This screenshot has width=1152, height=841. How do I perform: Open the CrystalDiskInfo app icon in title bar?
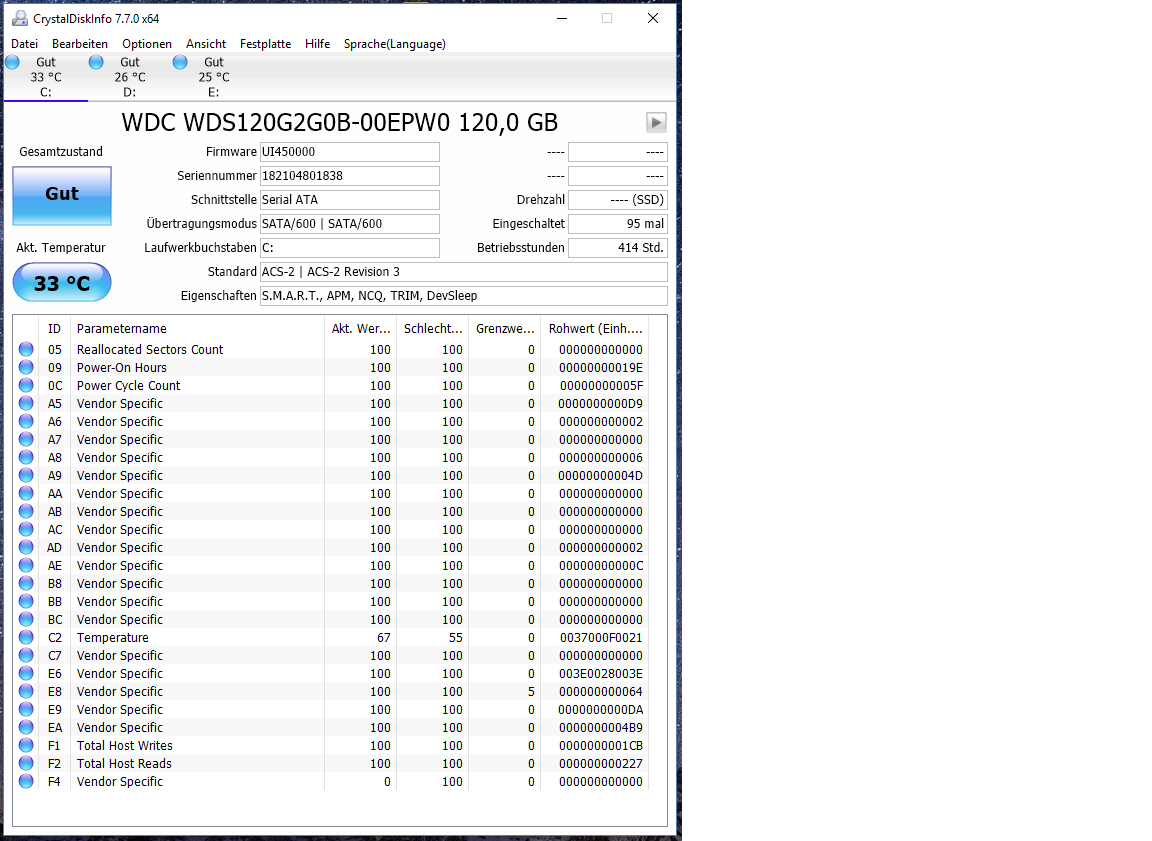click(x=20, y=18)
